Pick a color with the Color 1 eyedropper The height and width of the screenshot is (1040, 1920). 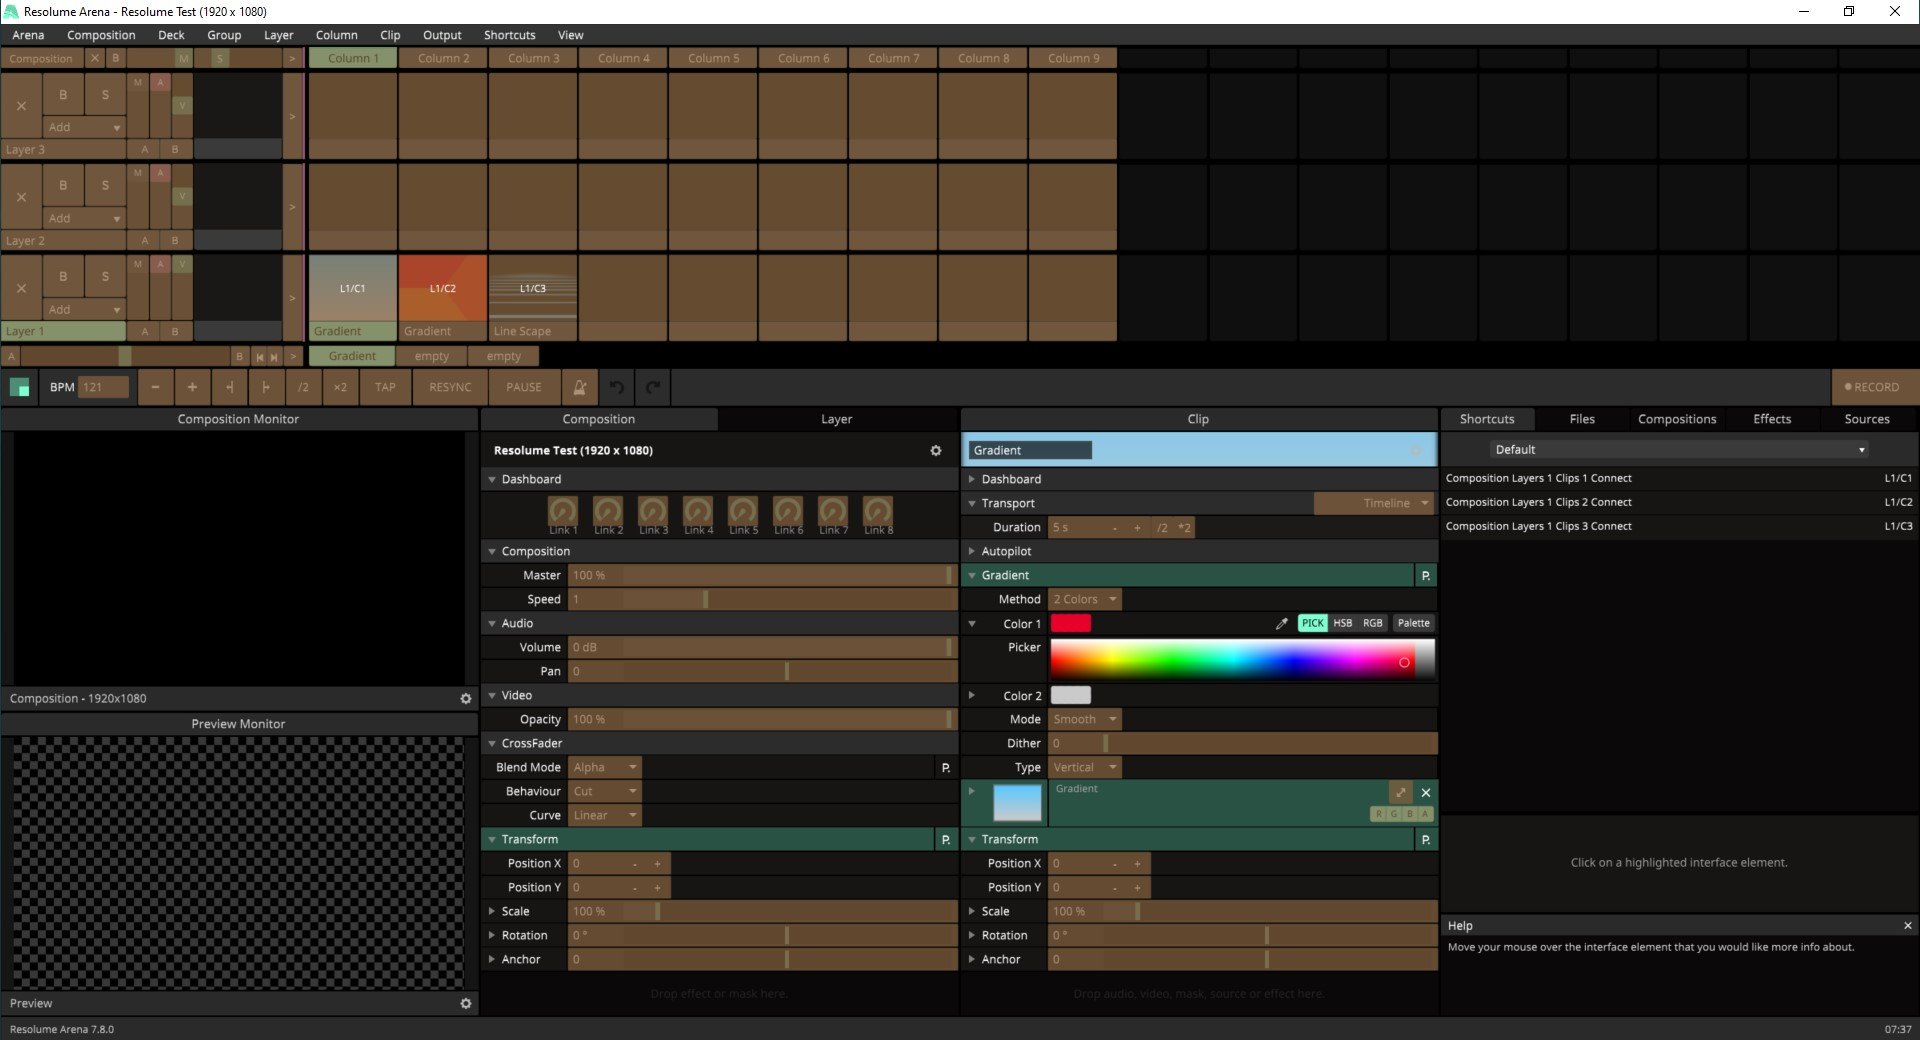tap(1281, 623)
